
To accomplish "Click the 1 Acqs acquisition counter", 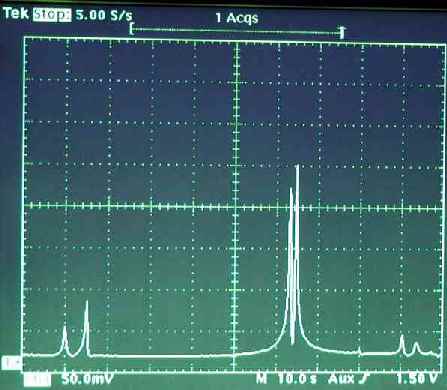I will point(237,18).
